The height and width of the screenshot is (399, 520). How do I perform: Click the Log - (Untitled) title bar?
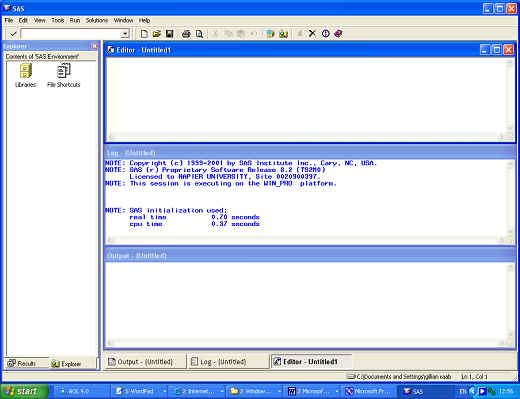pos(309,153)
